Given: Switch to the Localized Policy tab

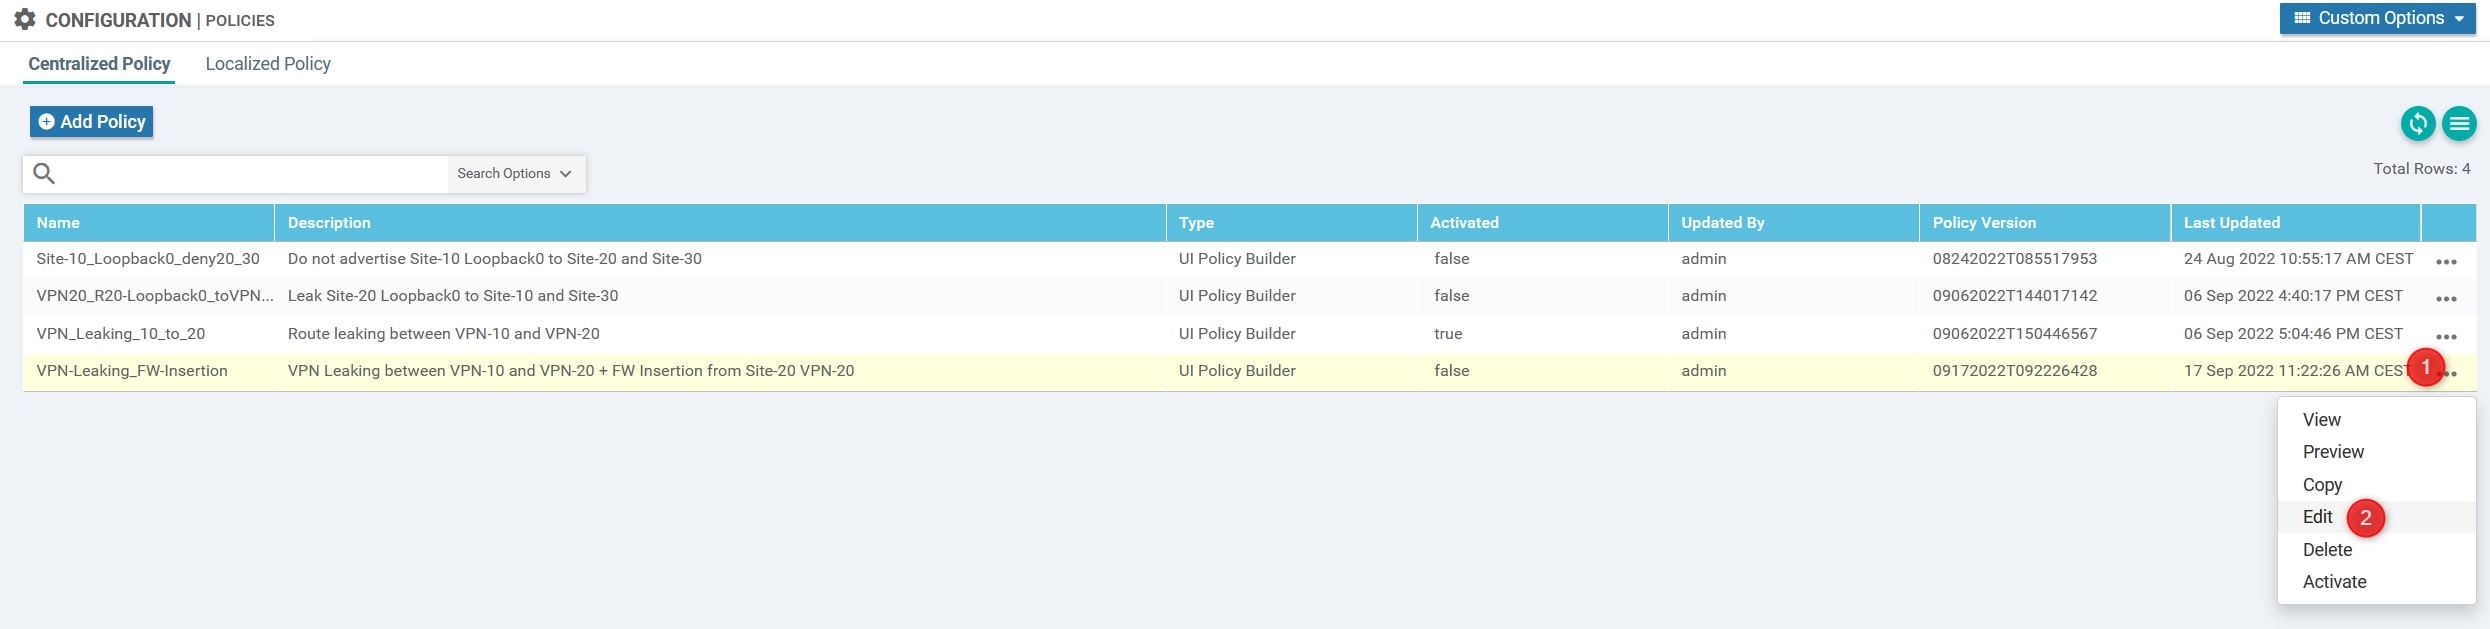Looking at the screenshot, I should [x=268, y=64].
